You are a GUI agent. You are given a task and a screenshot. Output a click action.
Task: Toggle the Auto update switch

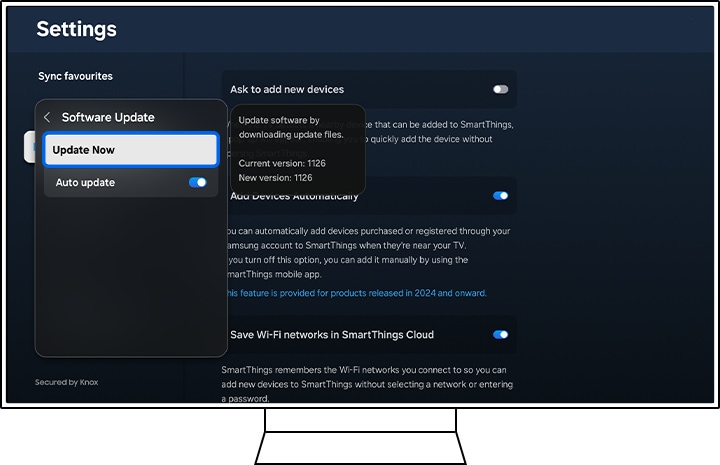pyautogui.click(x=197, y=183)
